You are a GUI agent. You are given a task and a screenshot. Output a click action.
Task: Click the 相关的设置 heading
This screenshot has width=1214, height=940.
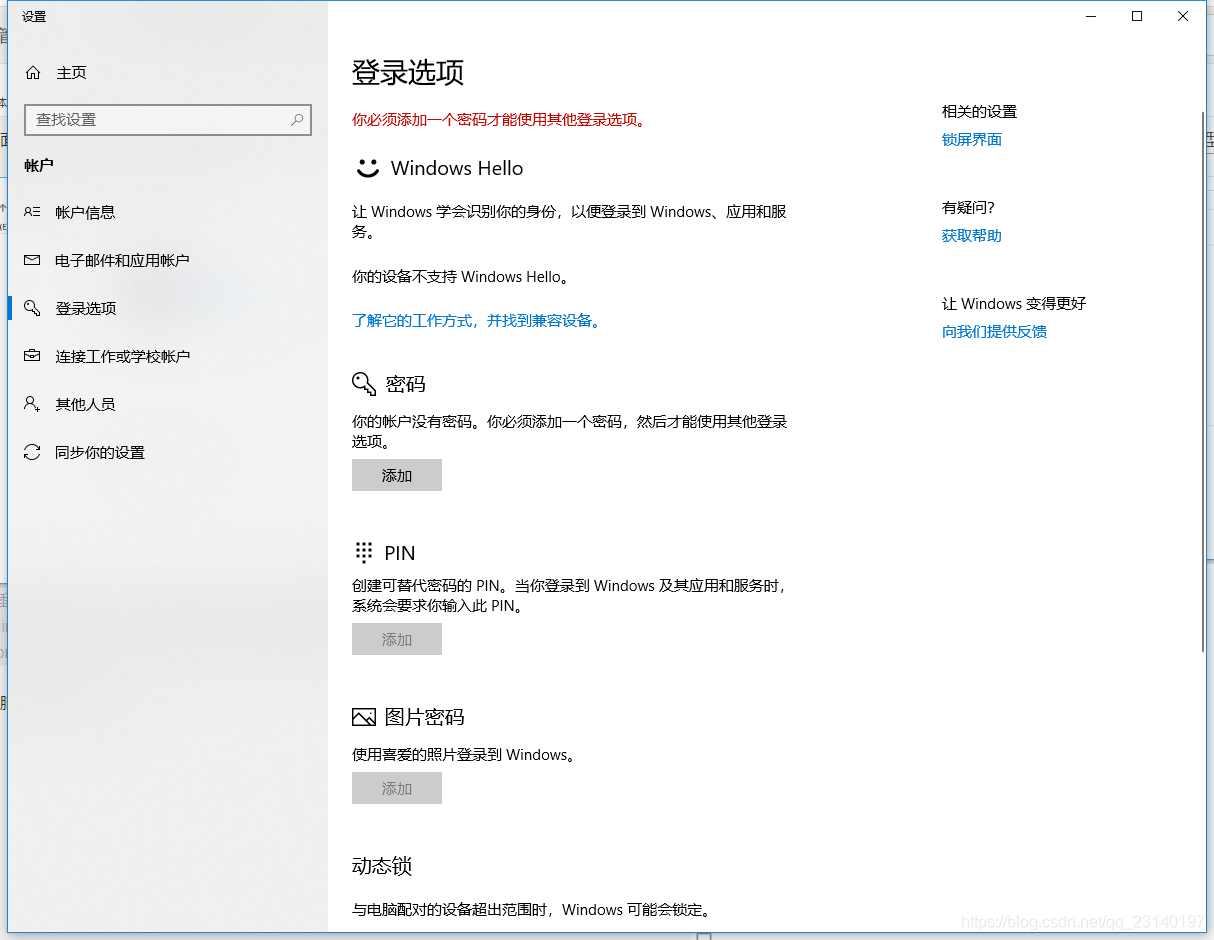pyautogui.click(x=979, y=111)
